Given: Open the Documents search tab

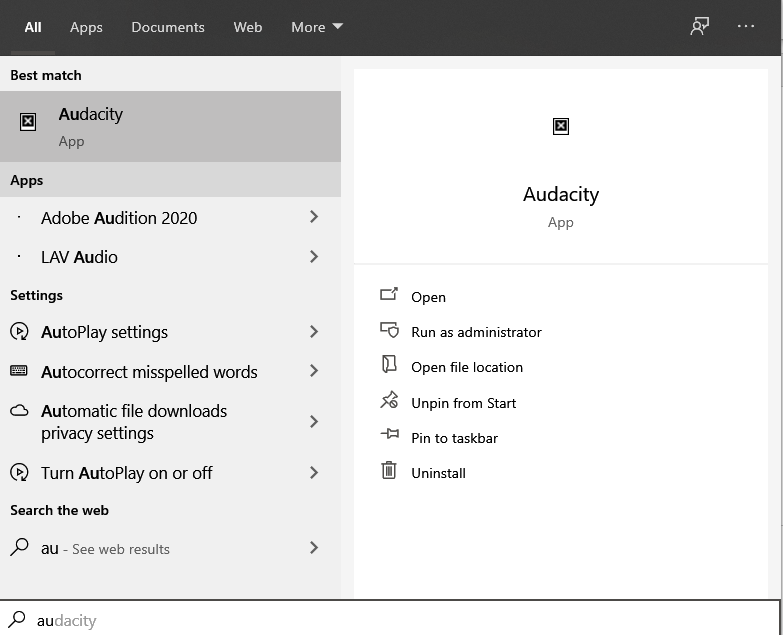Looking at the screenshot, I should pos(168,27).
